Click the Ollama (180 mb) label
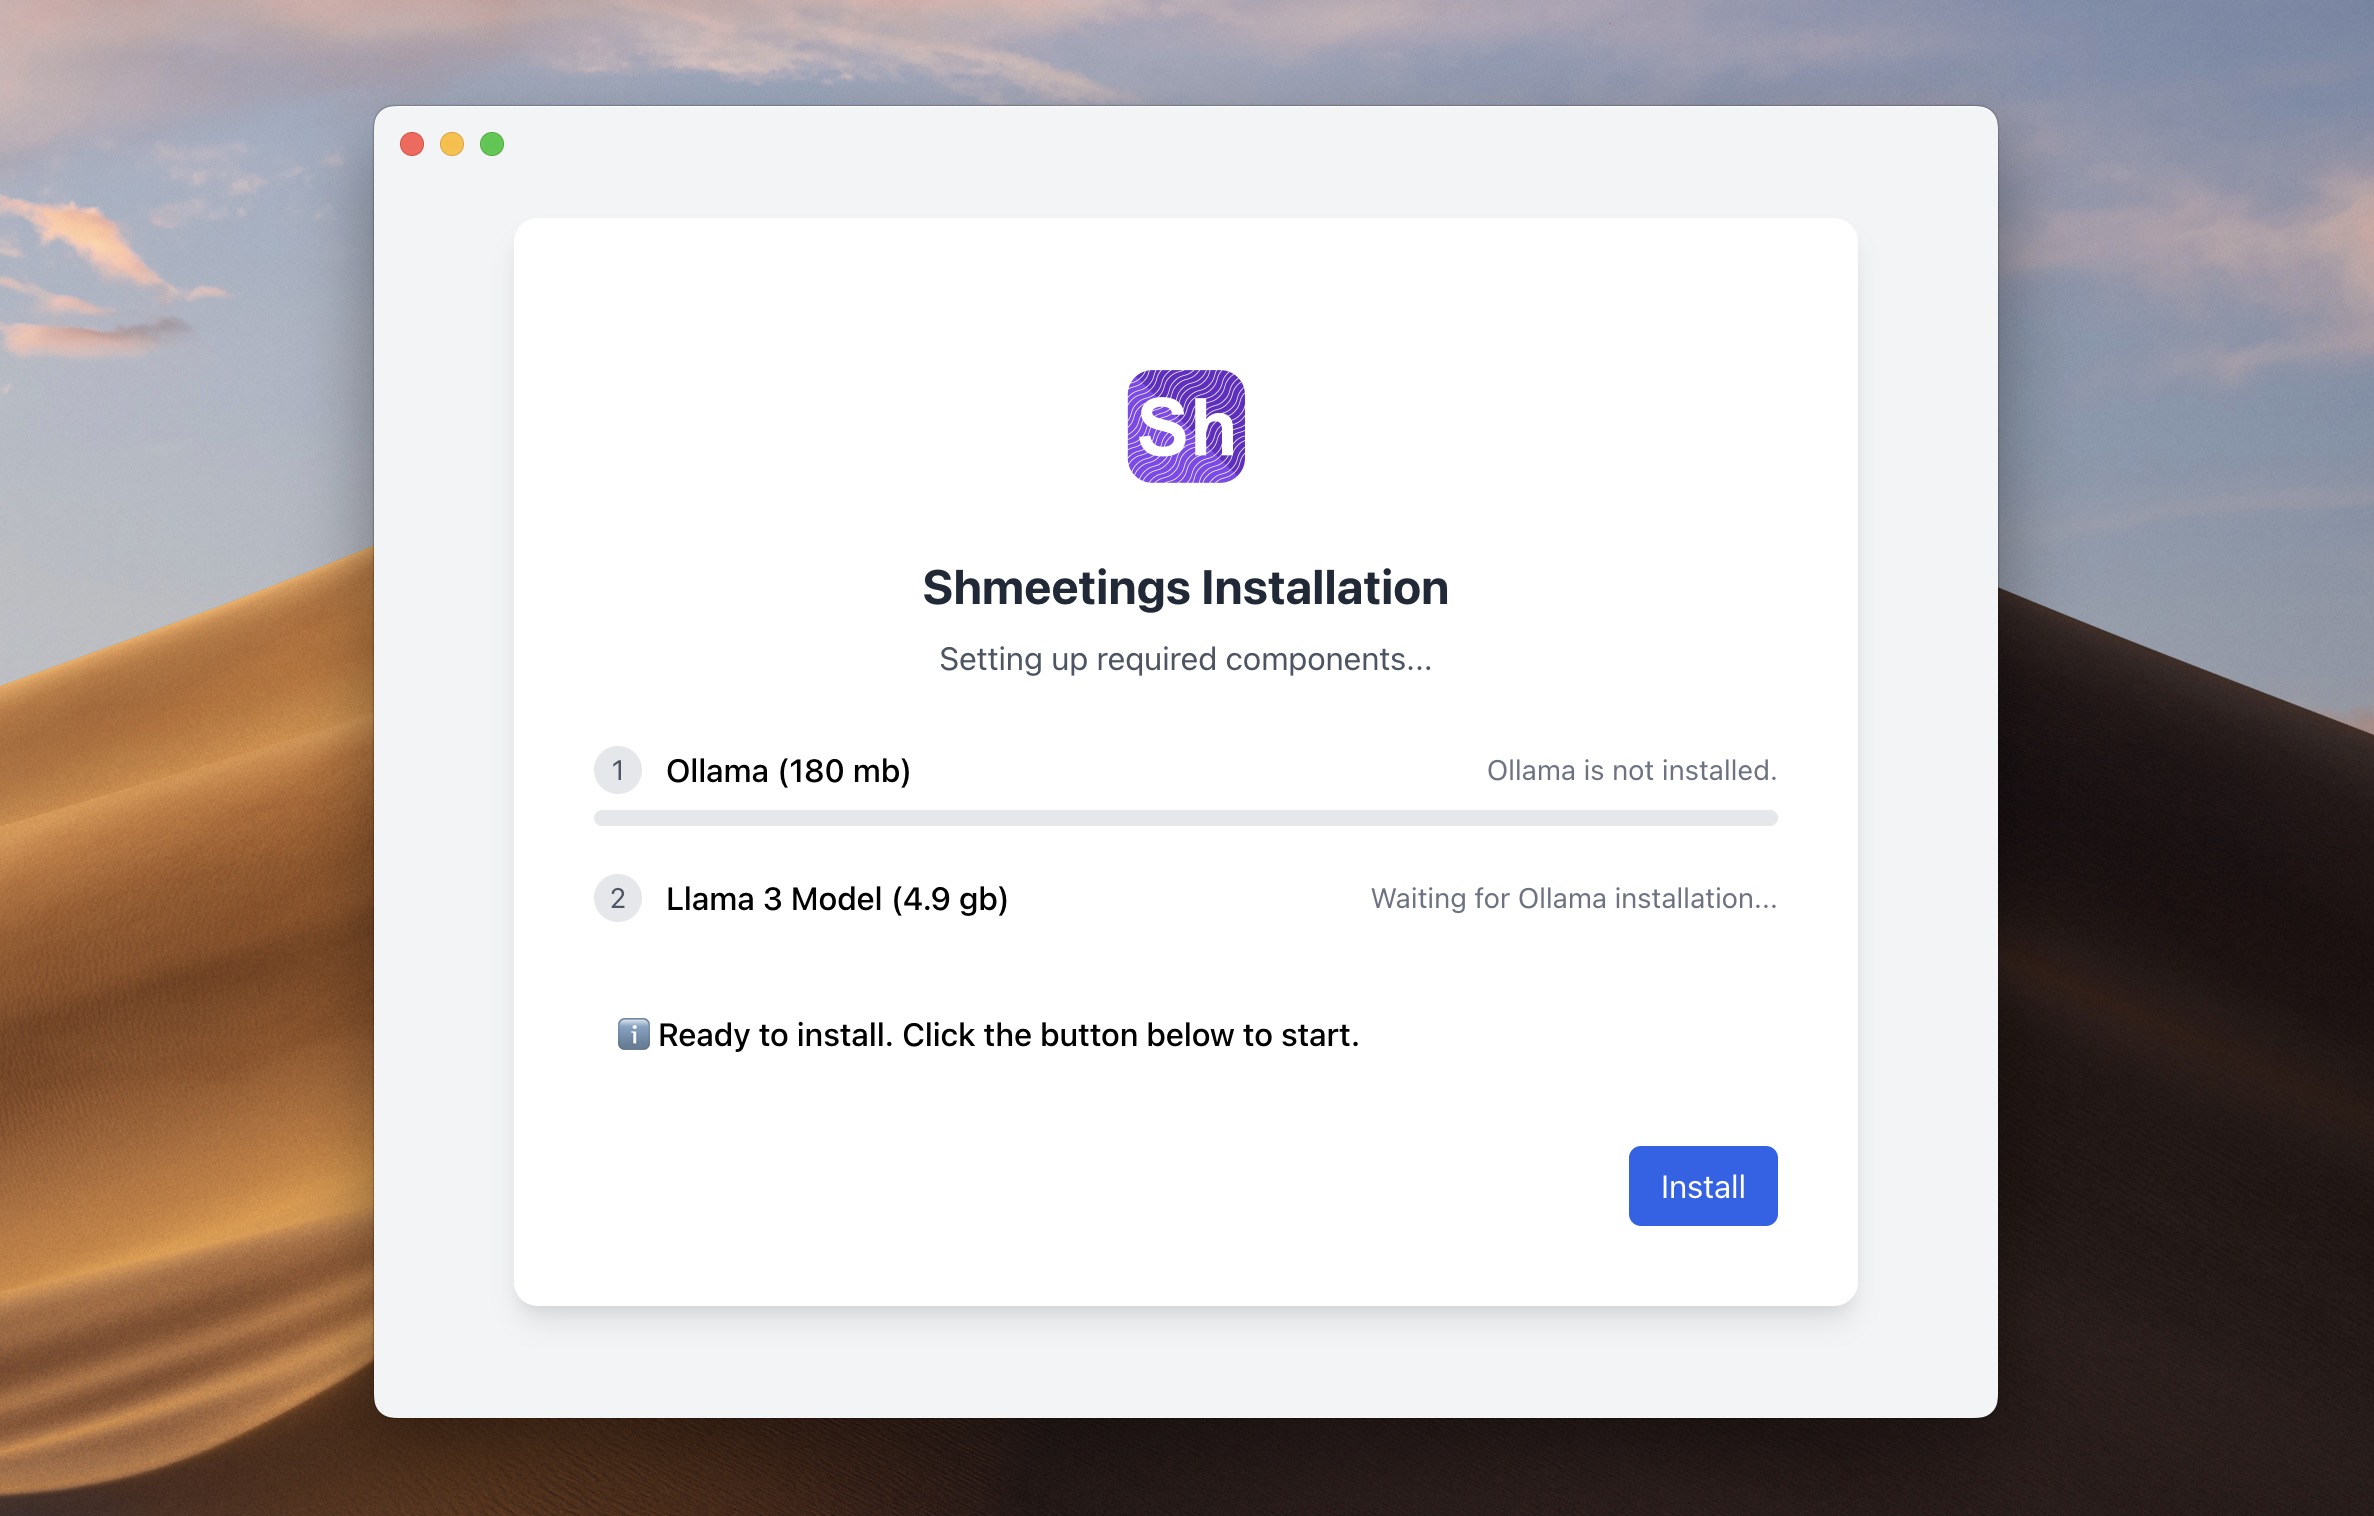 coord(789,770)
